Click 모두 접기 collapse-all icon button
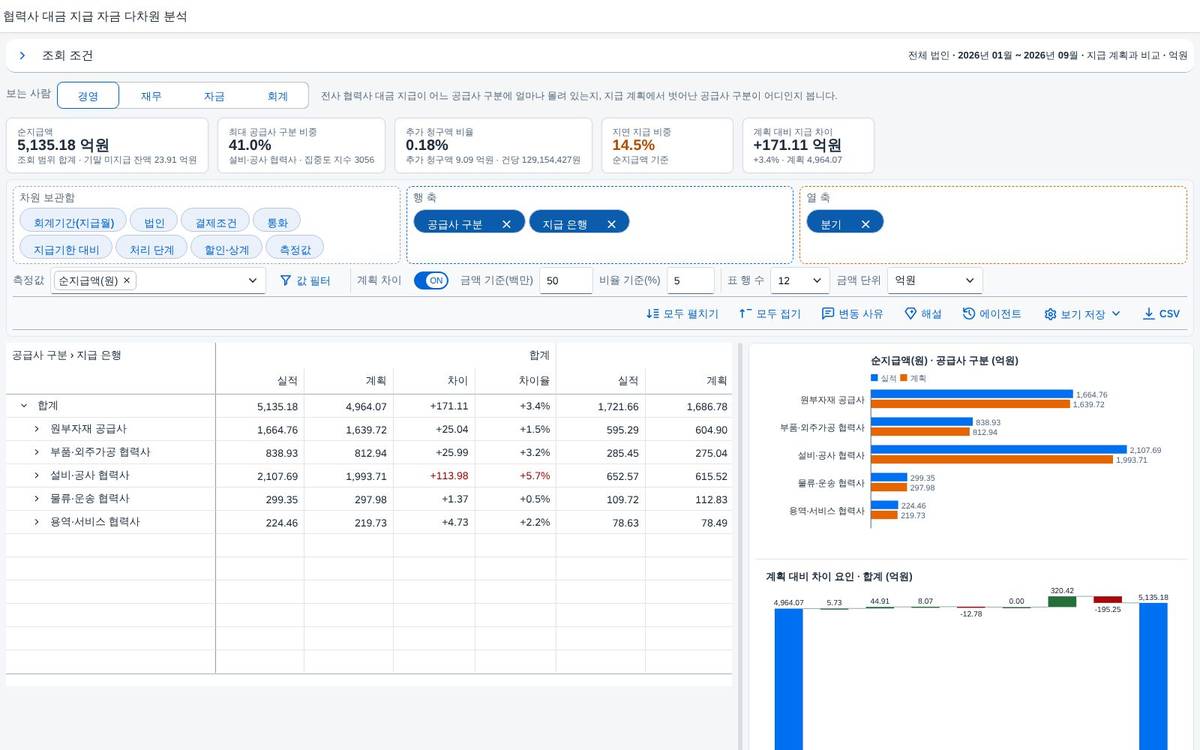This screenshot has height=750, width=1200. click(770, 314)
